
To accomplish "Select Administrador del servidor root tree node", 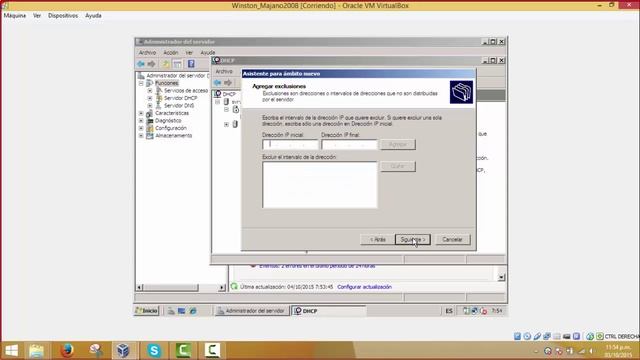I will 177,76.
